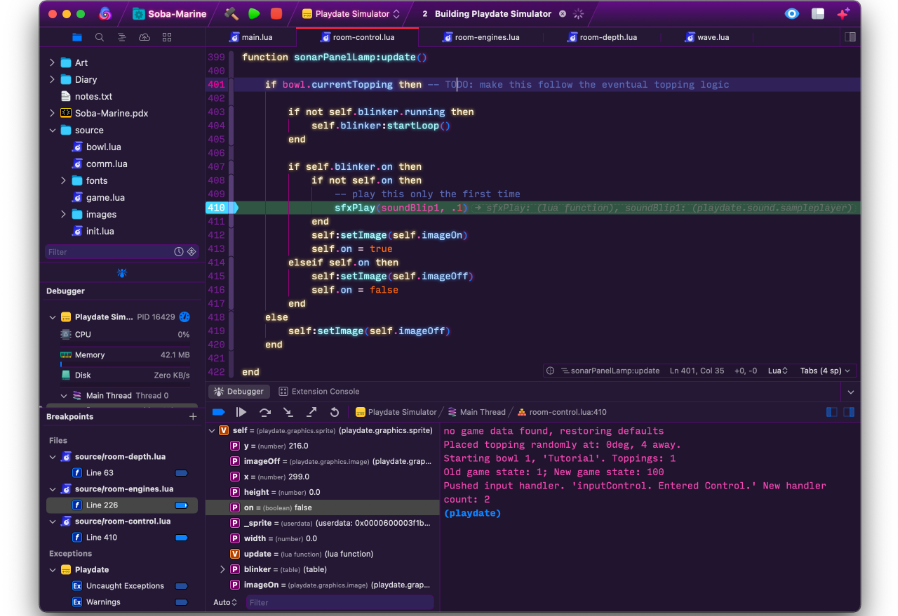Add a breakpoint with the plus button

pos(193,417)
